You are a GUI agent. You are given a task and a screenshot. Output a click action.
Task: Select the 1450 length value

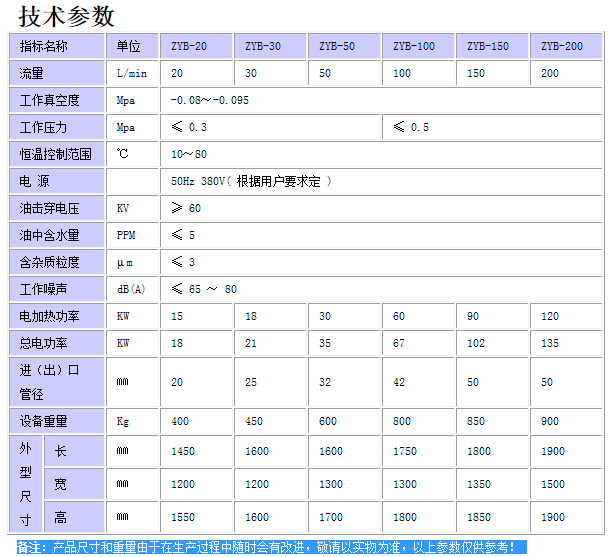click(184, 452)
